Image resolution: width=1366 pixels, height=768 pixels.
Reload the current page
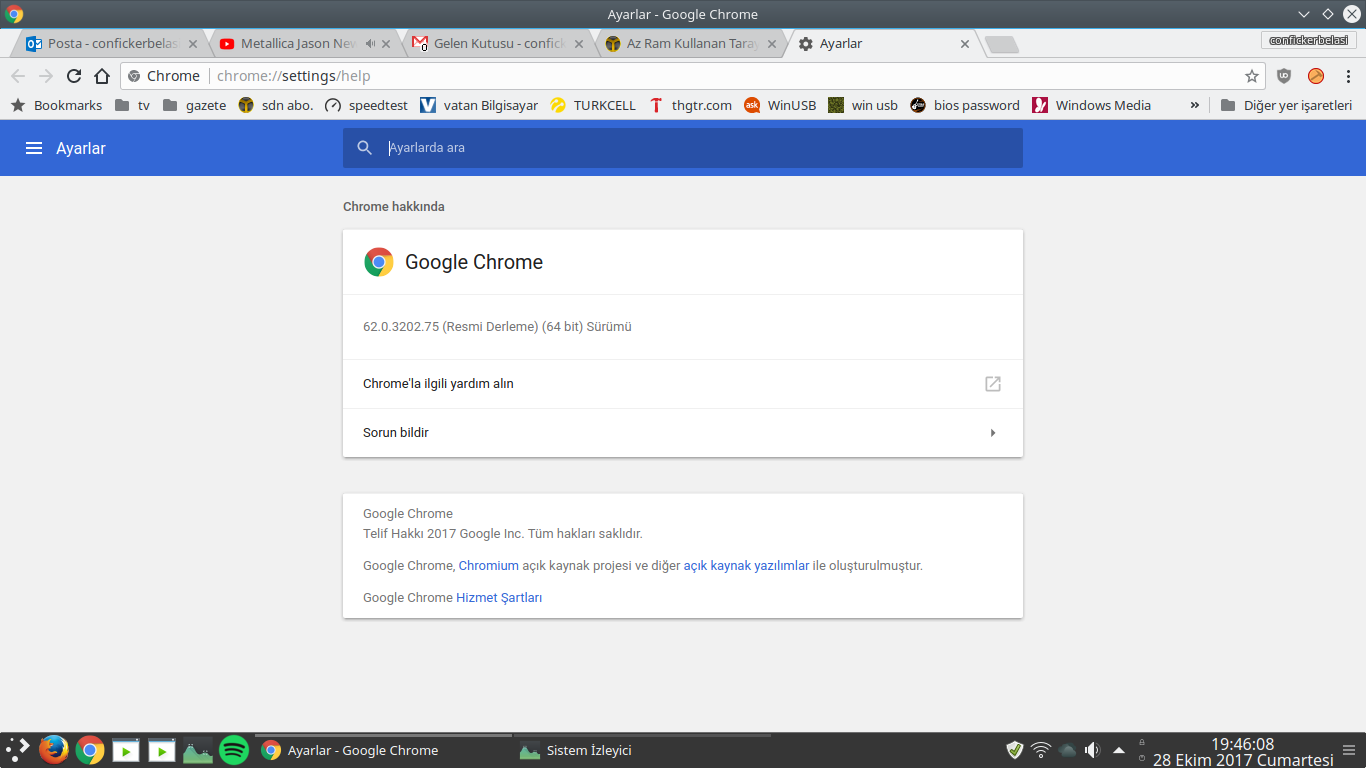tap(74, 76)
